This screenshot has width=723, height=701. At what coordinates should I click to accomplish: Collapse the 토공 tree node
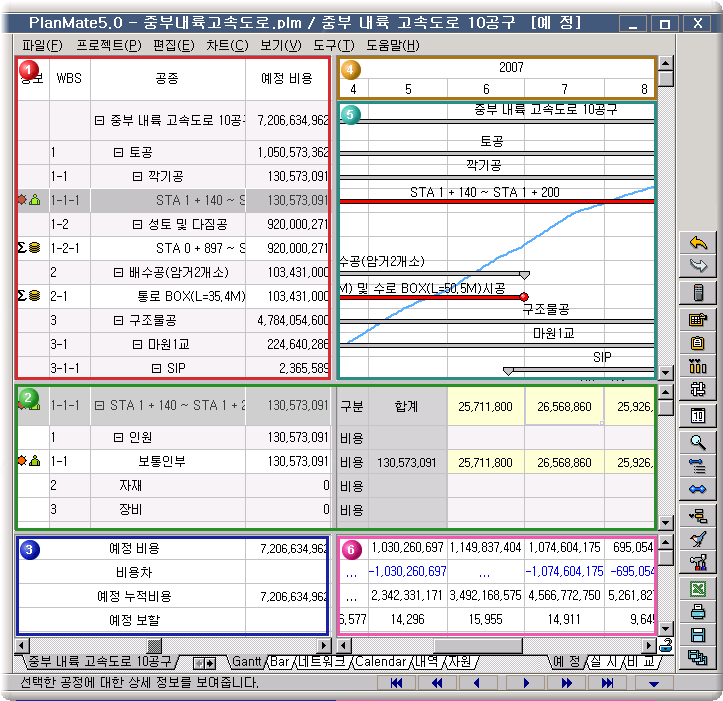119,152
